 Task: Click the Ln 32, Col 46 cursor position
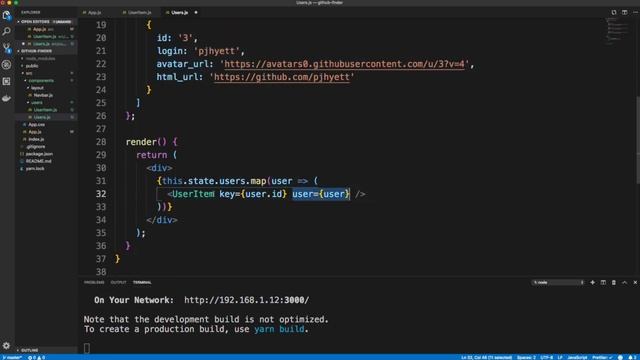486,357
